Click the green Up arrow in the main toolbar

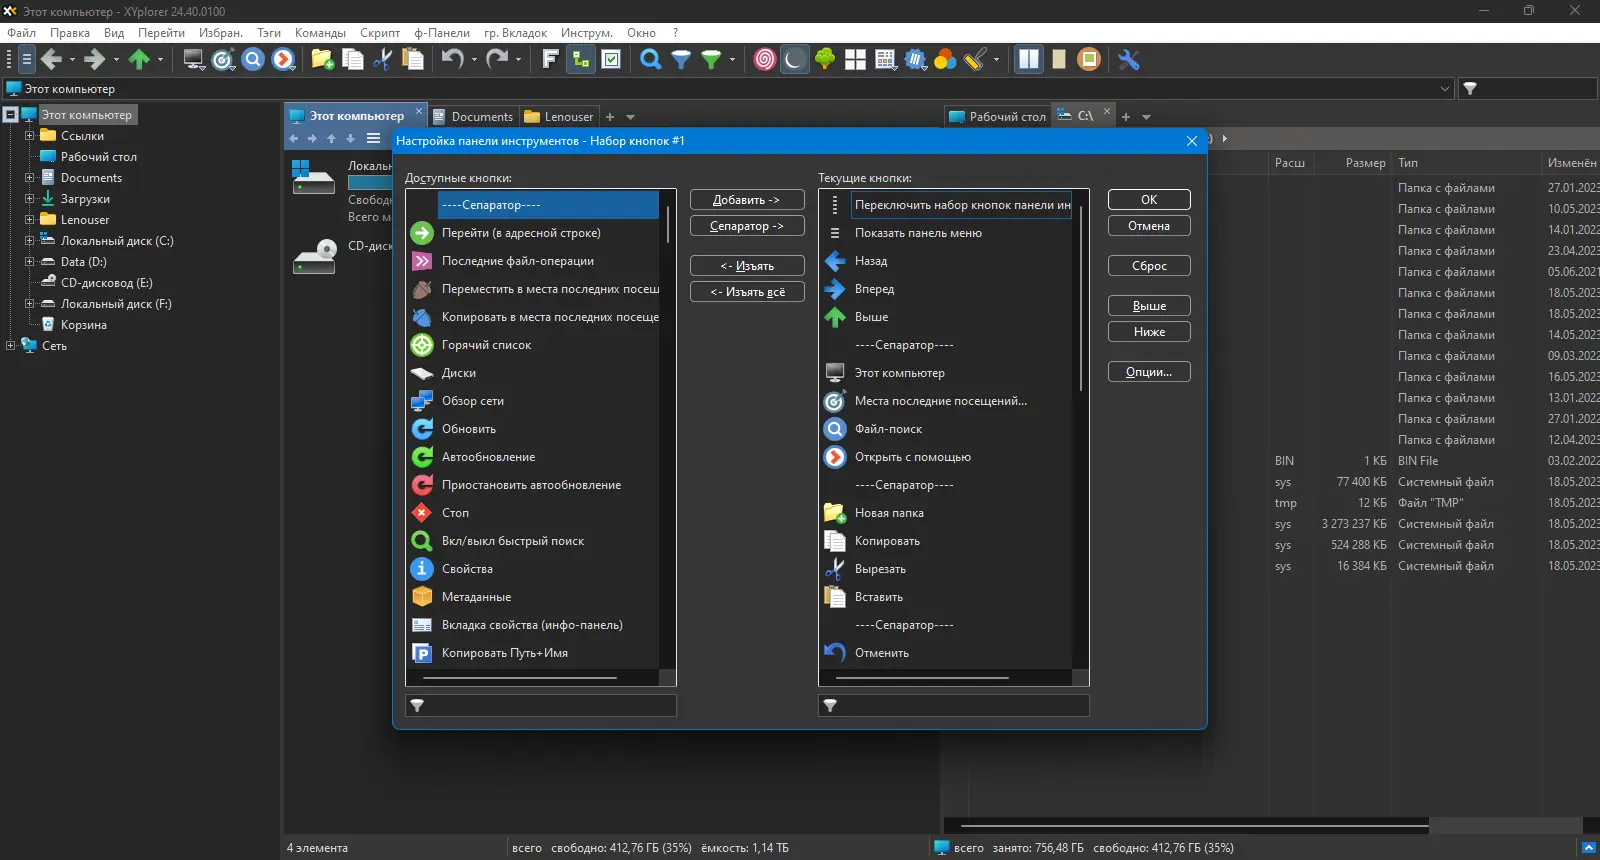click(x=139, y=60)
